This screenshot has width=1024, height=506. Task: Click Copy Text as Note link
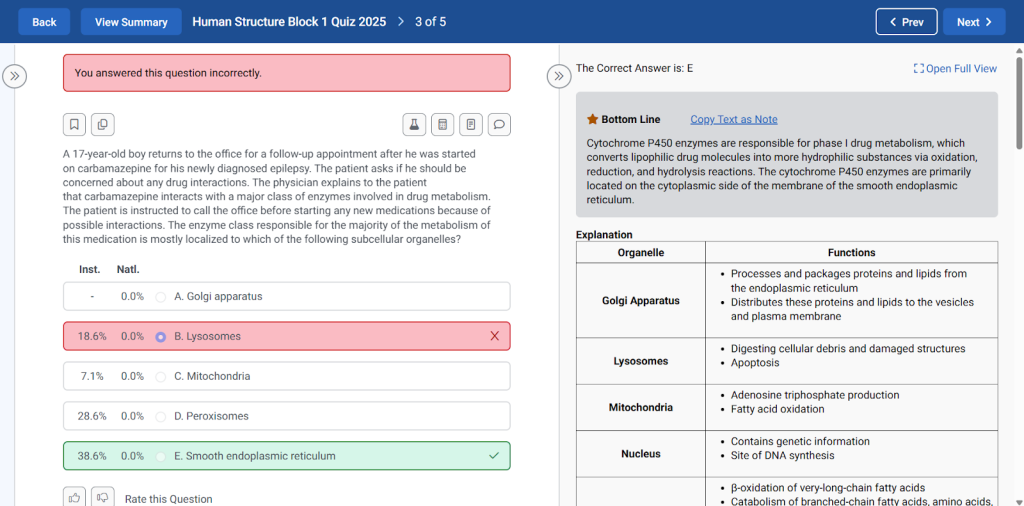coord(733,120)
